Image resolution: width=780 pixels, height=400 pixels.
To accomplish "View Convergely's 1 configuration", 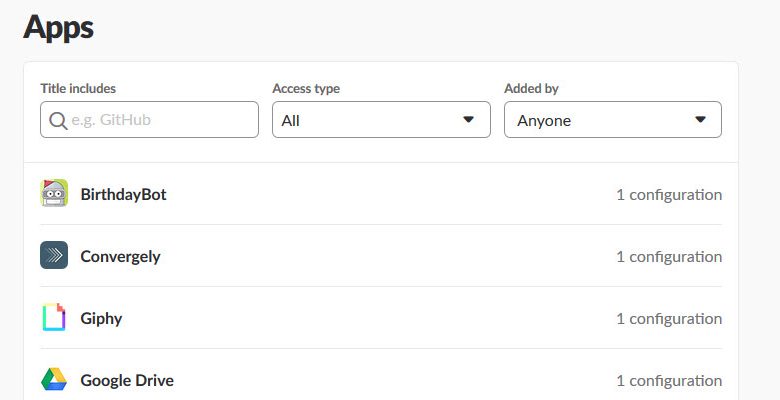I will tap(668, 256).
